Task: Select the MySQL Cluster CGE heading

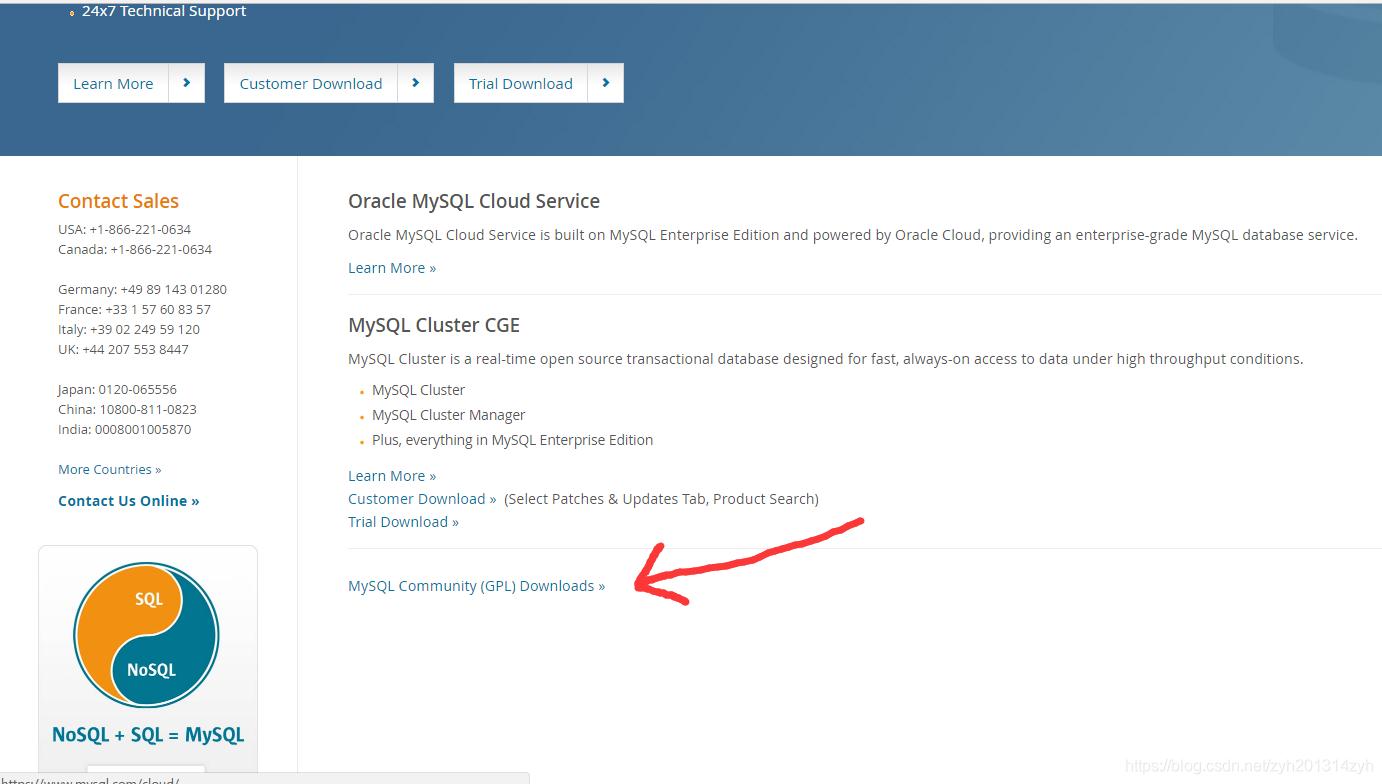Action: click(434, 325)
